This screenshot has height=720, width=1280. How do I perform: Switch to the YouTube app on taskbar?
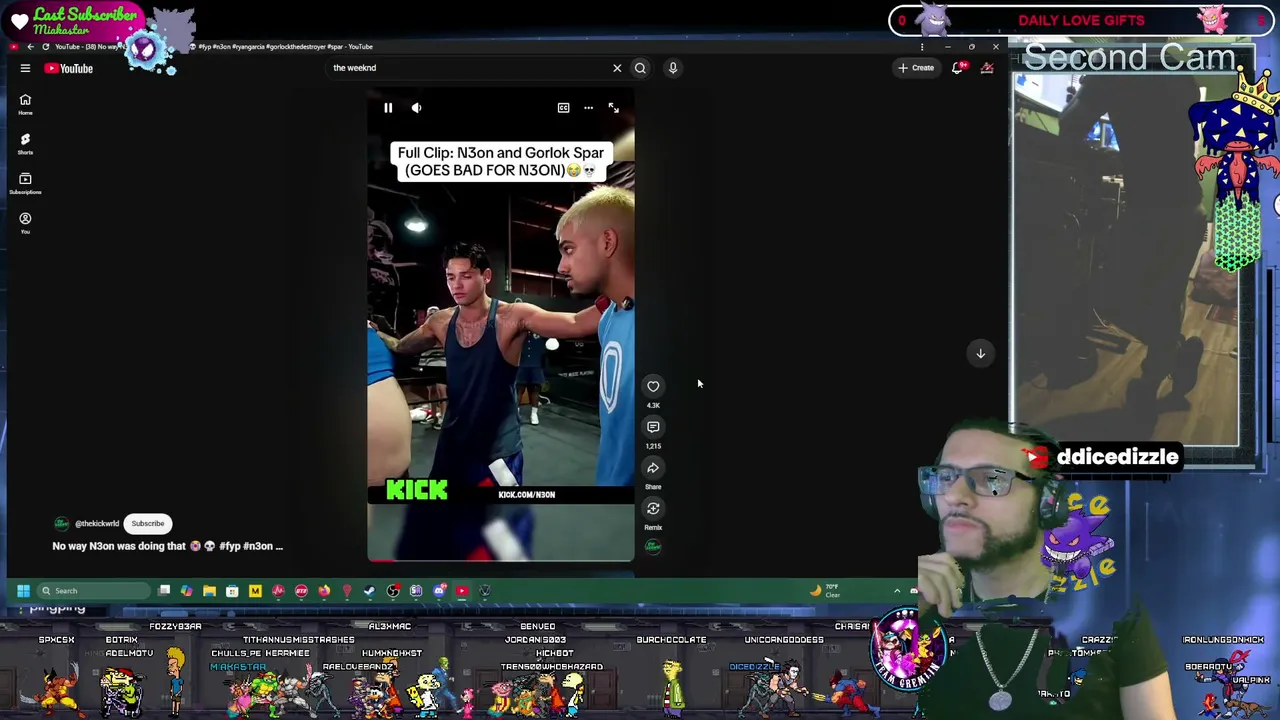(462, 591)
